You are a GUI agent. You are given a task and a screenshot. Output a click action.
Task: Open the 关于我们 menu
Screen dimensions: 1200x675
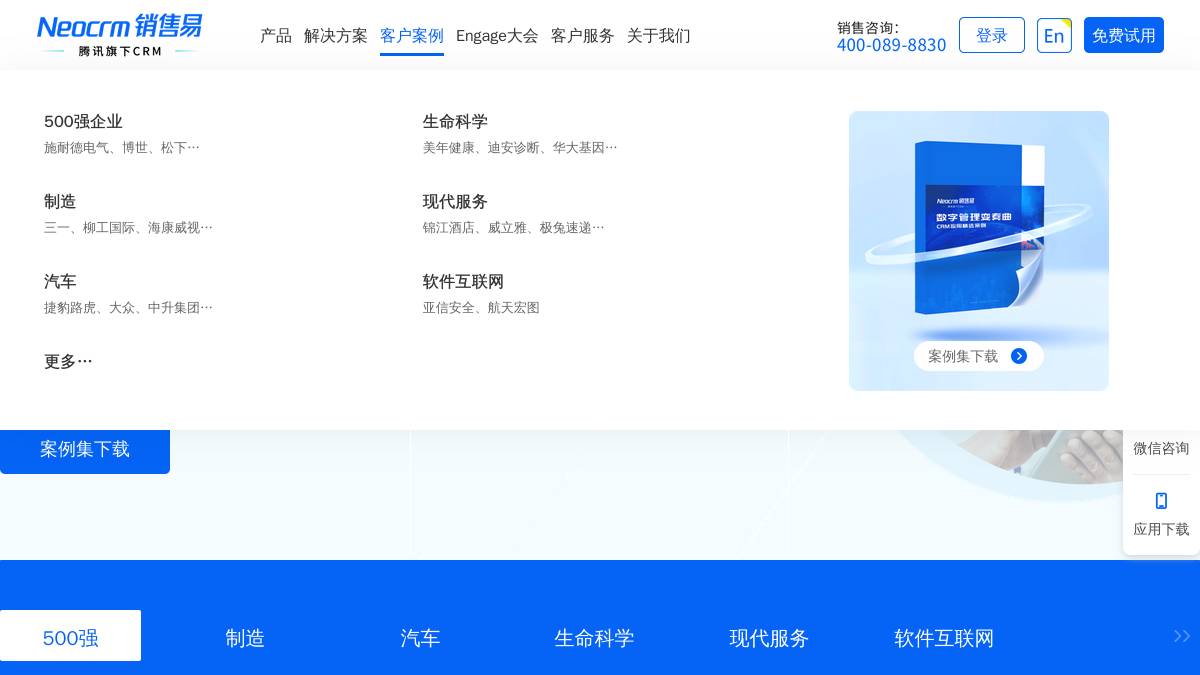659,36
